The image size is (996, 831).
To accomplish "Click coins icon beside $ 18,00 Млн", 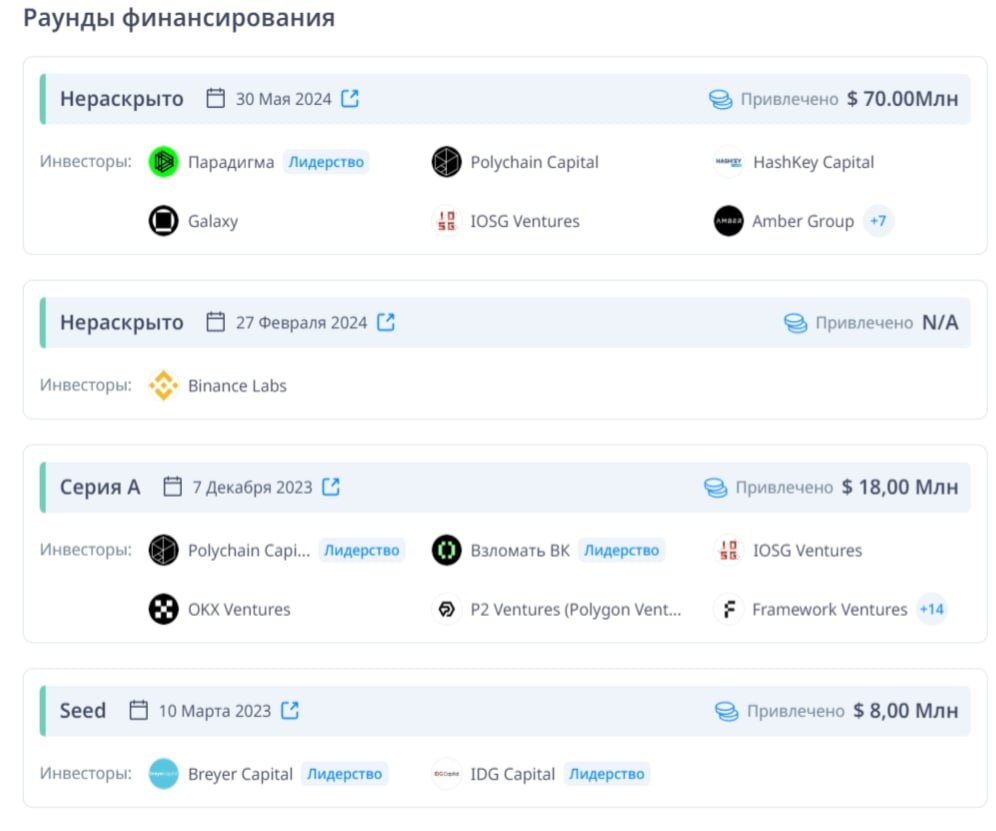I will (715, 487).
